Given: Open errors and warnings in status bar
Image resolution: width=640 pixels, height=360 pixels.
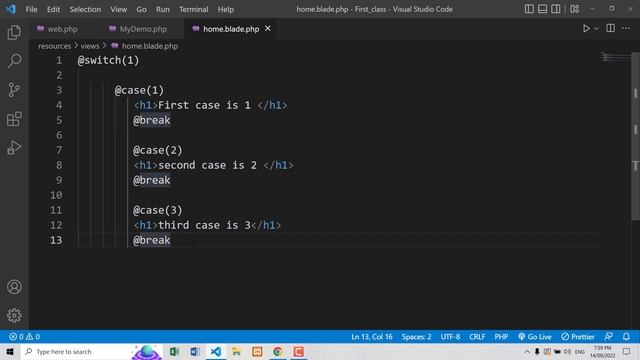Looking at the screenshot, I should tap(24, 337).
